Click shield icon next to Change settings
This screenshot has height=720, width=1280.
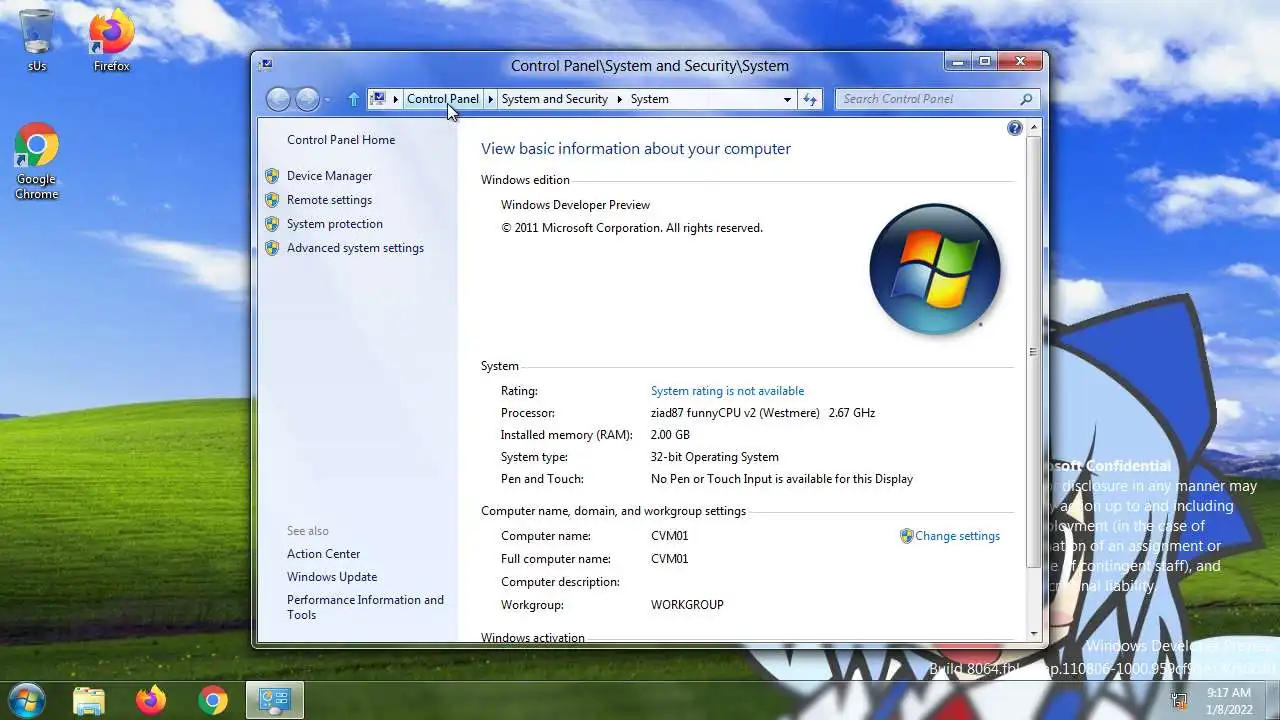tap(906, 536)
